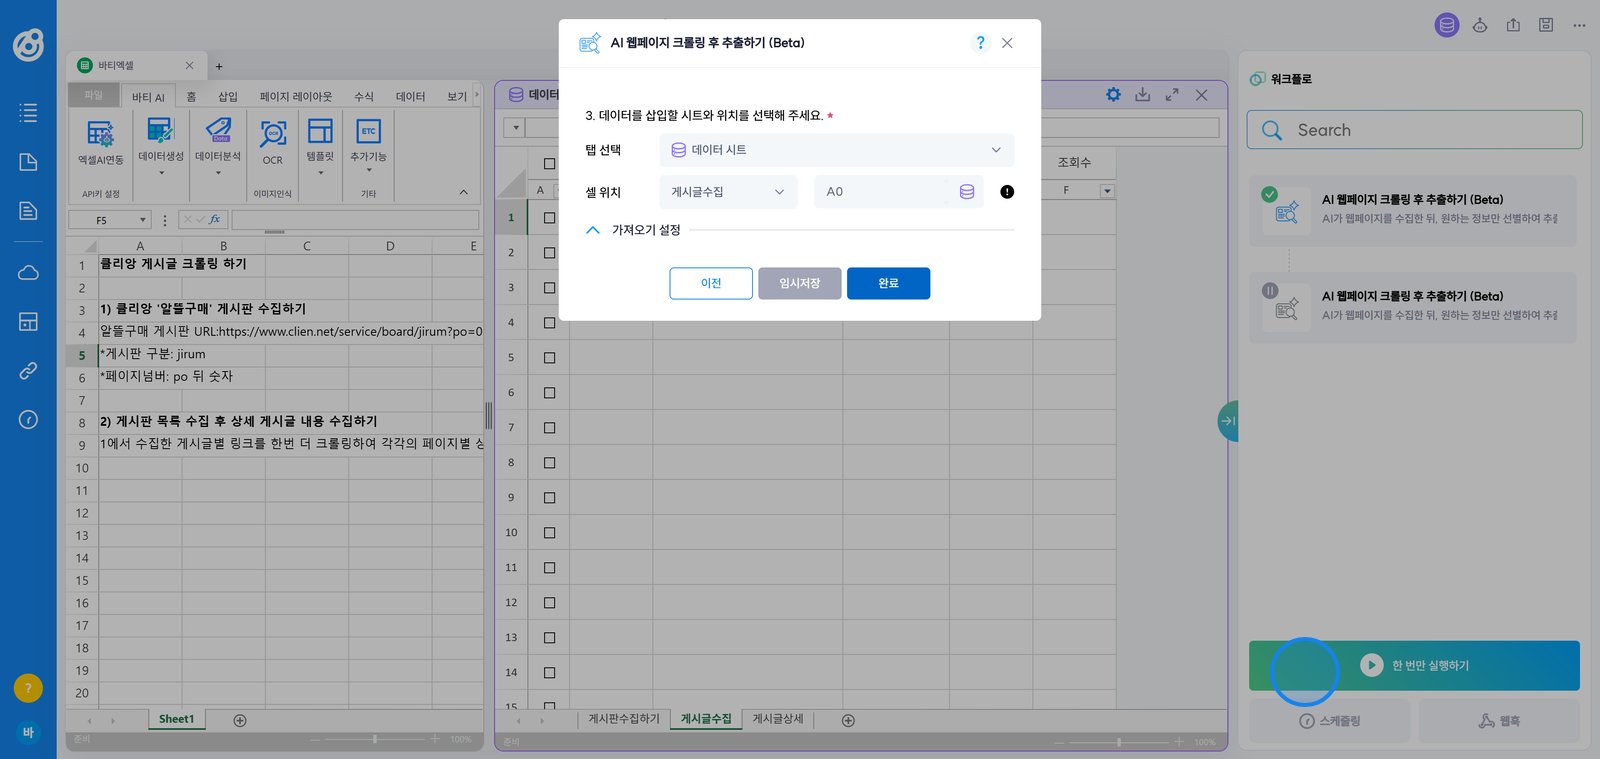Viewport: 1600px width, 759px height.
Task: Switch to the 삽입 ribbon tab
Action: click(228, 96)
